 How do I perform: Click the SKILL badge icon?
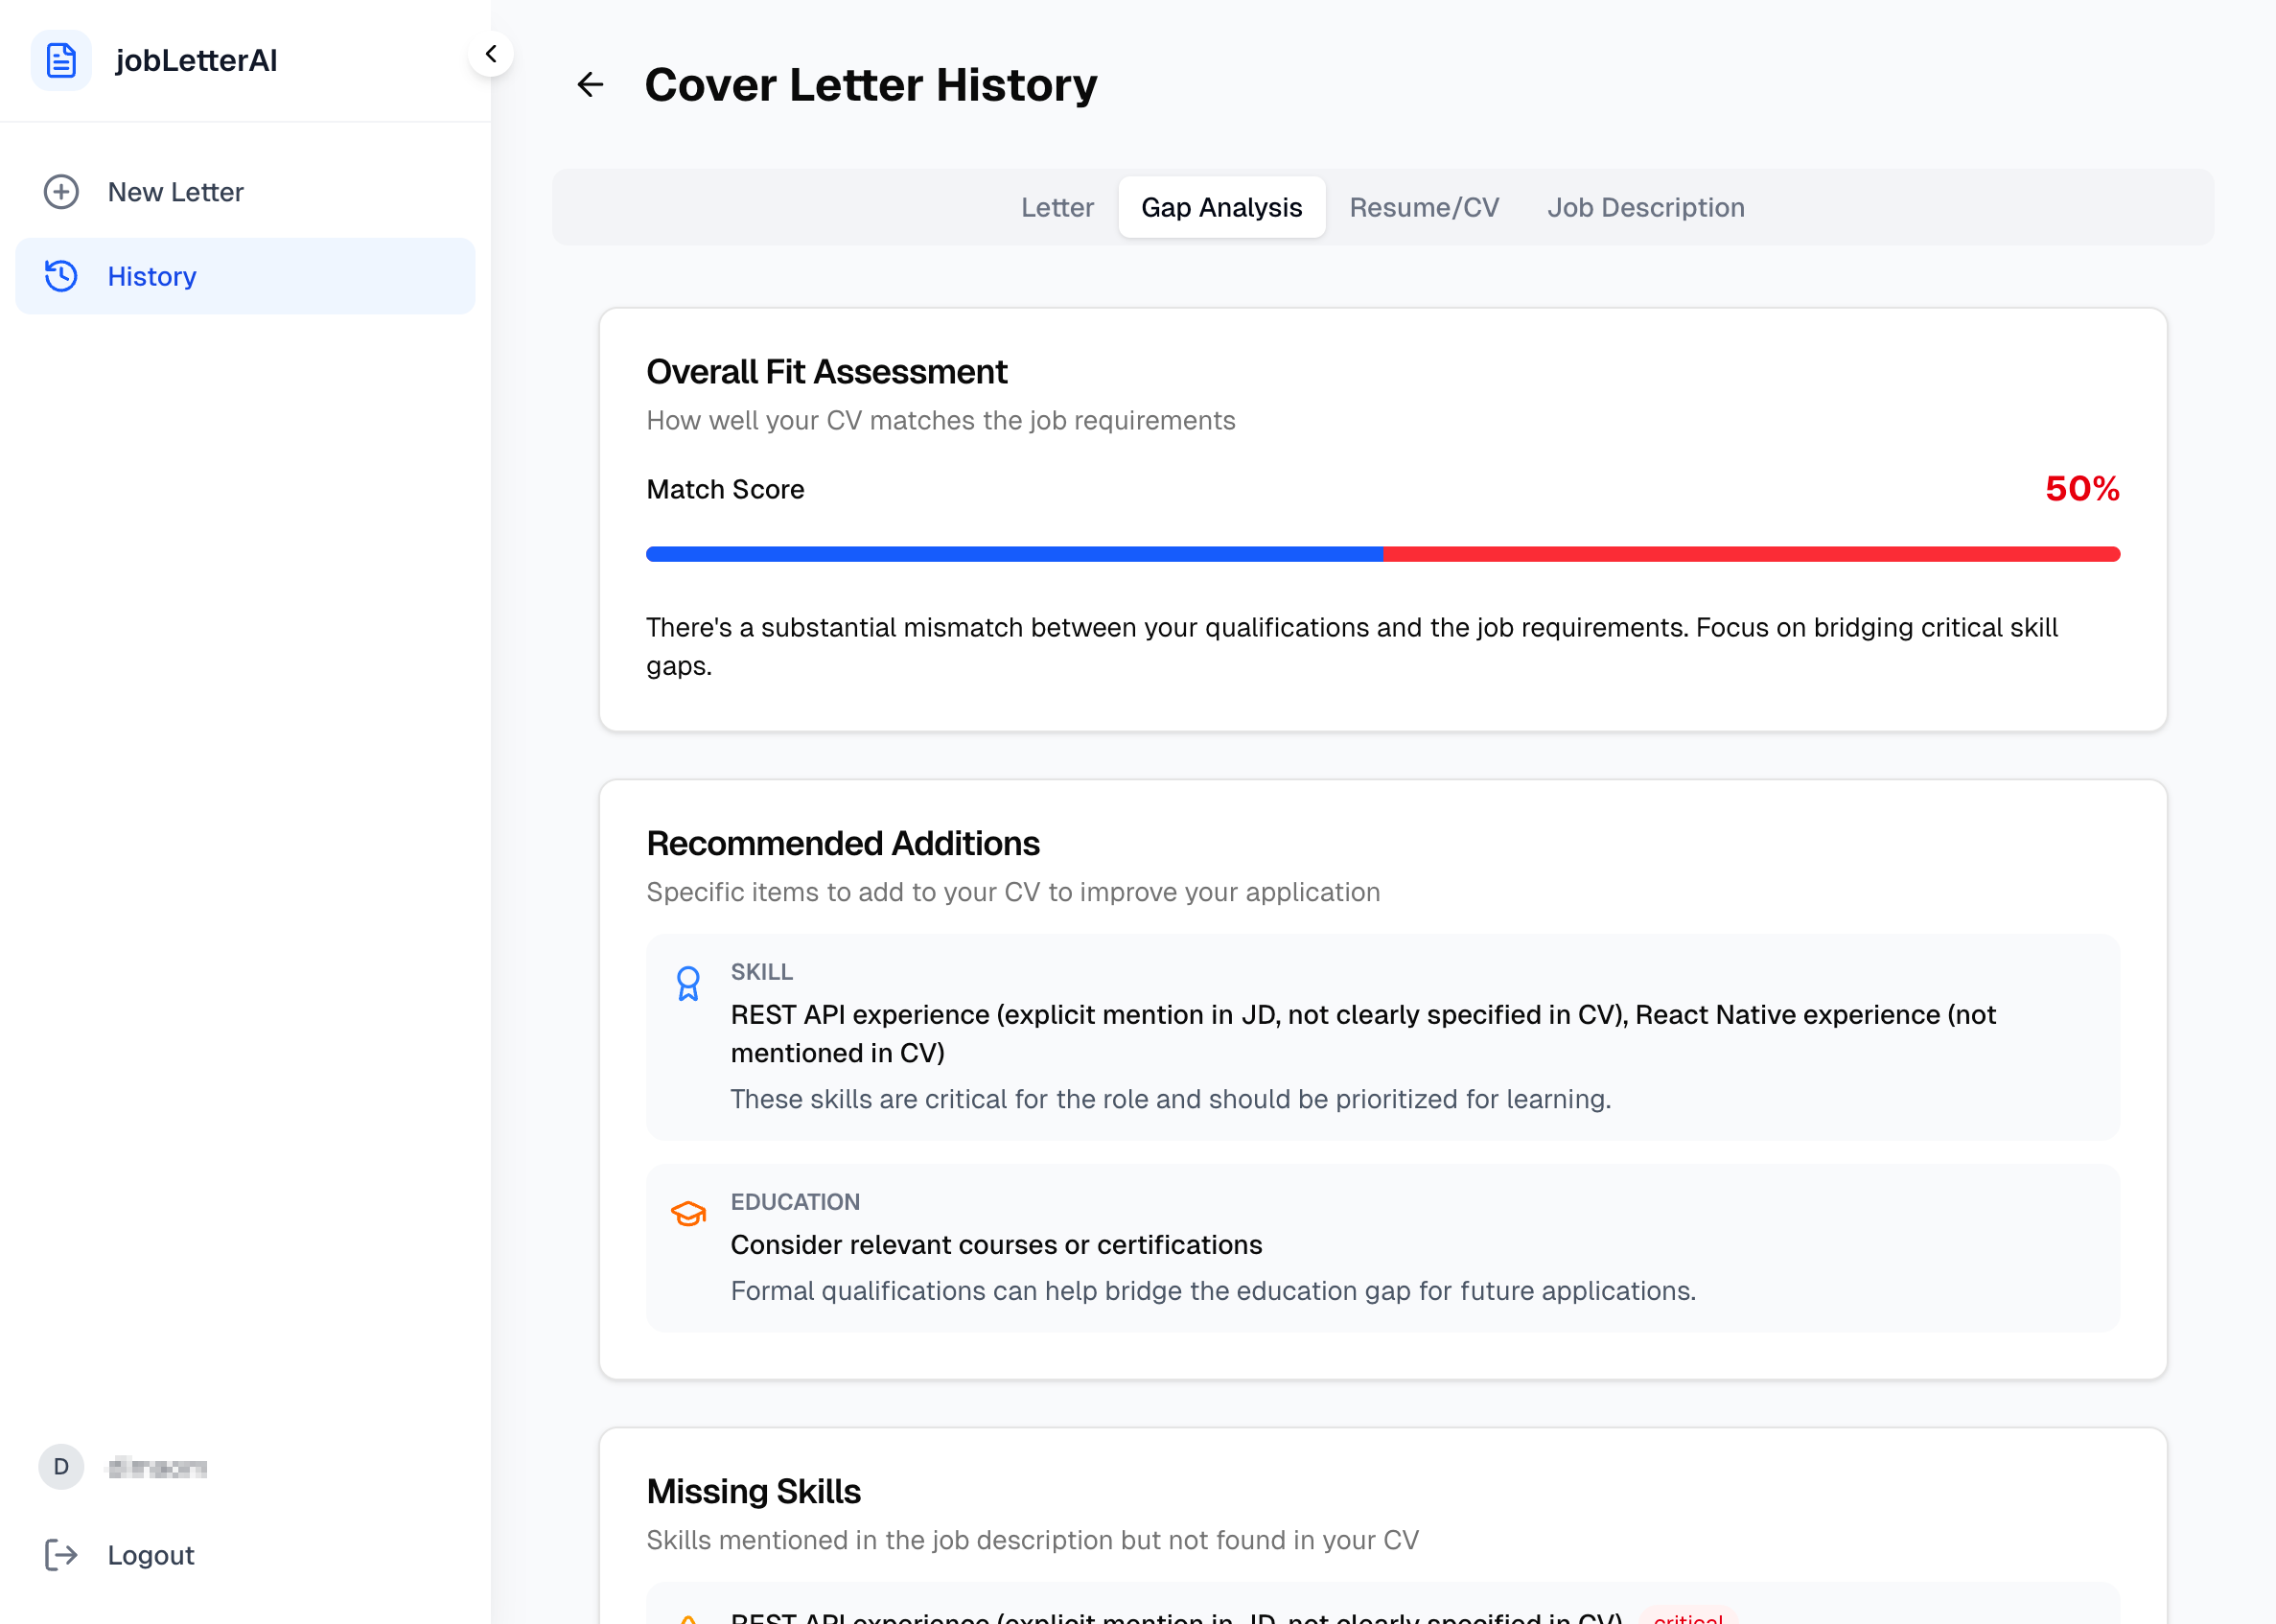[x=688, y=983]
